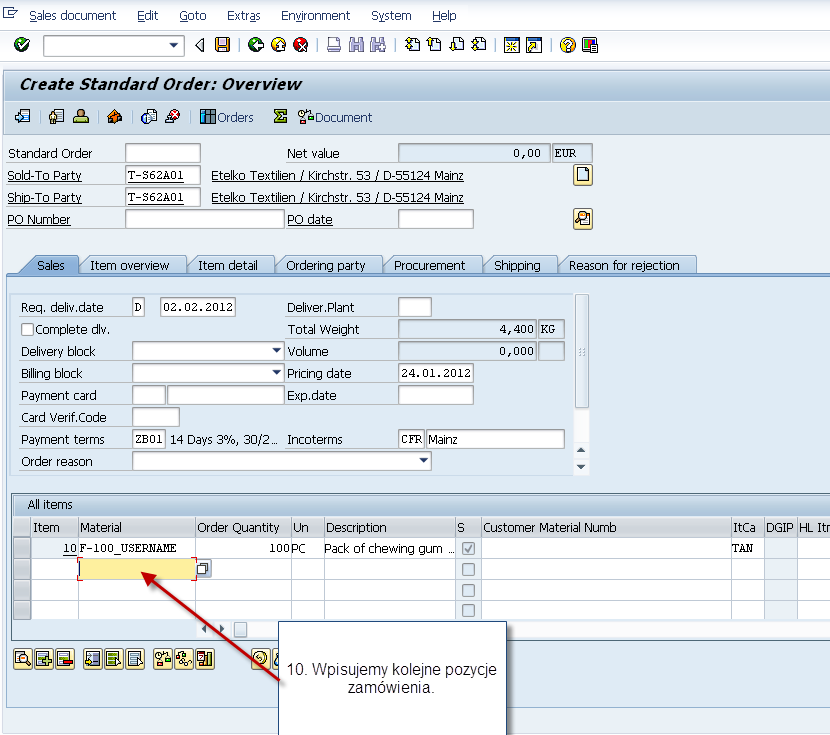The width and height of the screenshot is (830, 735).
Task: Toggle the S checkbox in second item row
Action: click(x=468, y=569)
